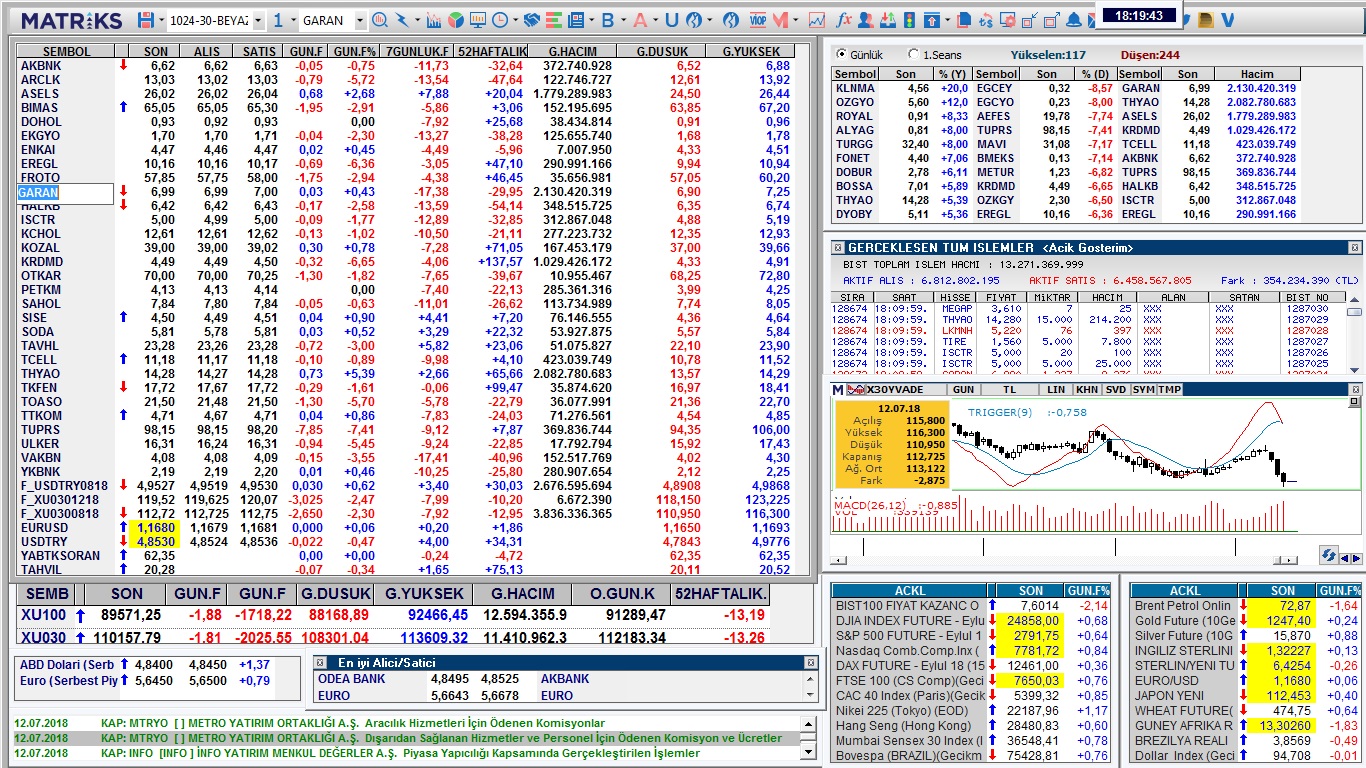Image resolution: width=1366 pixels, height=768 pixels.
Task: Click the Hacim column header in top-right panel
Action: click(1257, 74)
